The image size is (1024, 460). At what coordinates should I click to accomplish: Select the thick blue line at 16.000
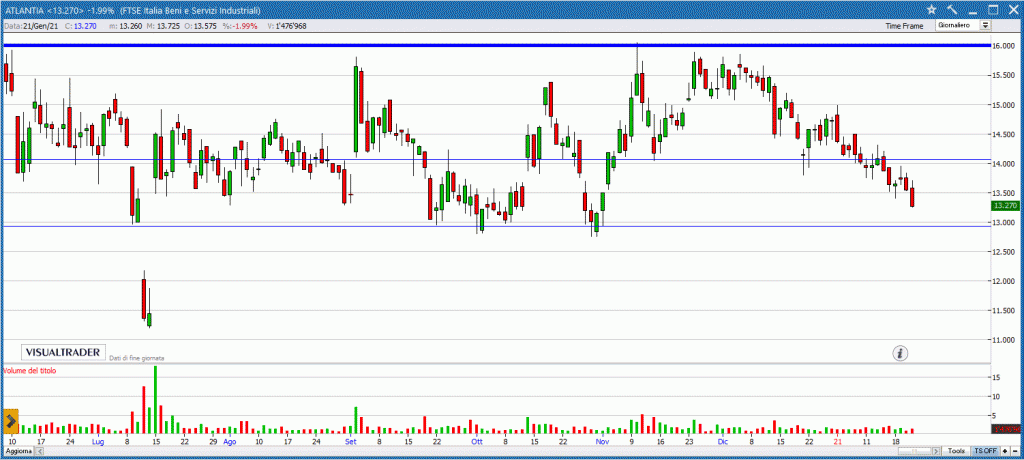[496, 45]
